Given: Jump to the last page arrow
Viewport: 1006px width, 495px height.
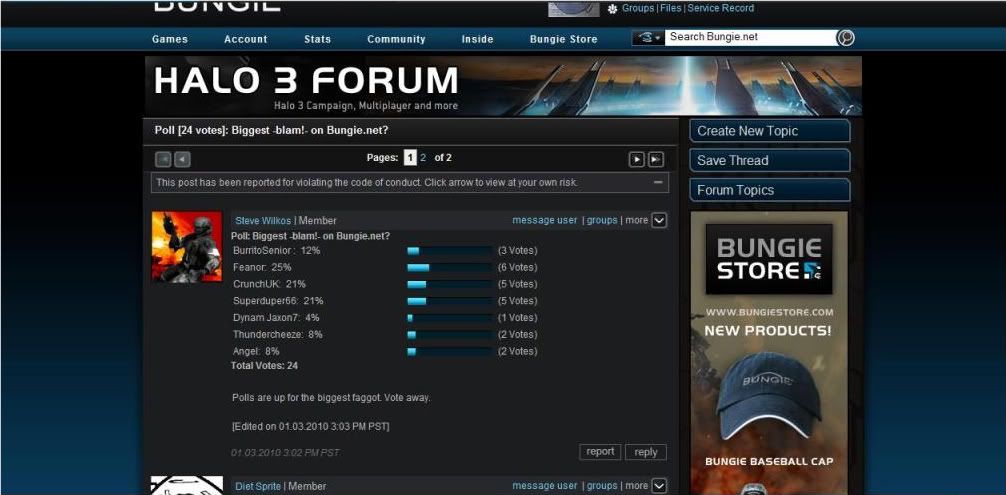Looking at the screenshot, I should point(656,159).
